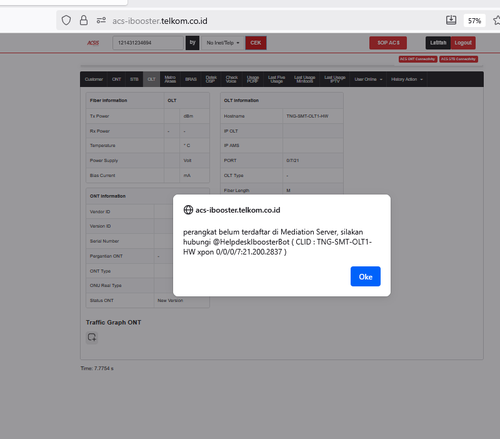500x439 pixels.
Task: Click the Tx Power row label
Action: point(99,116)
